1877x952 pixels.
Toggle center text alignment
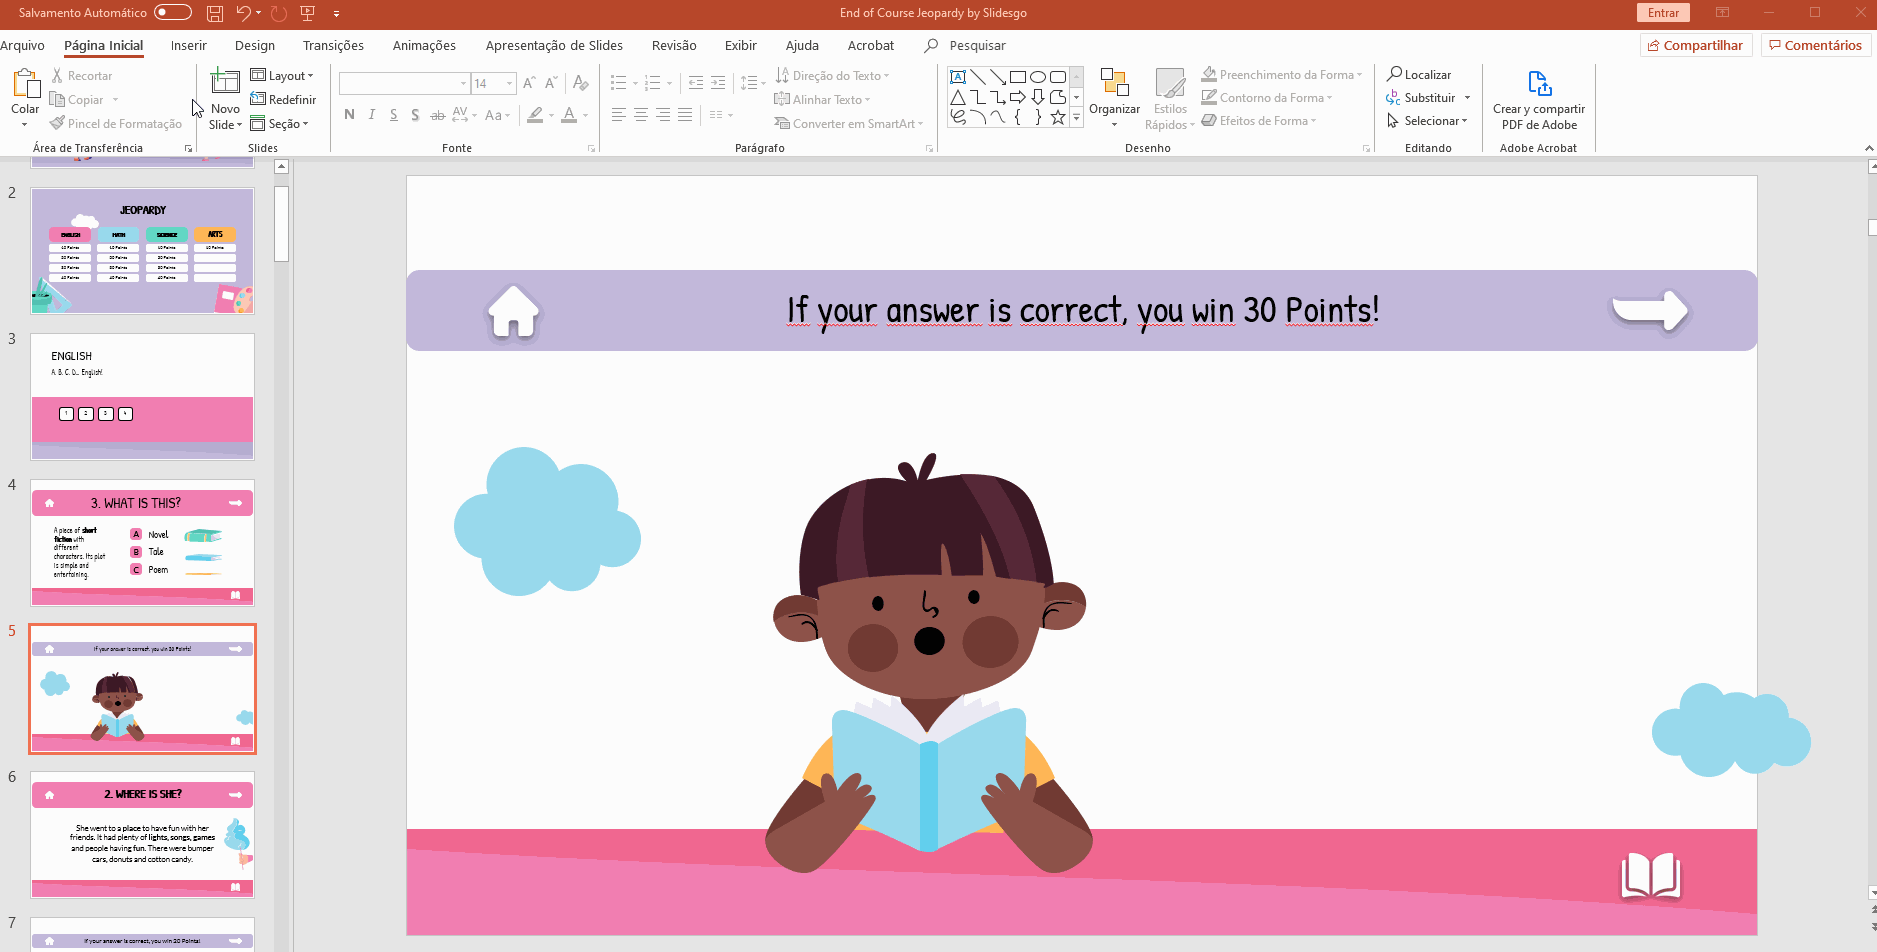coord(641,115)
